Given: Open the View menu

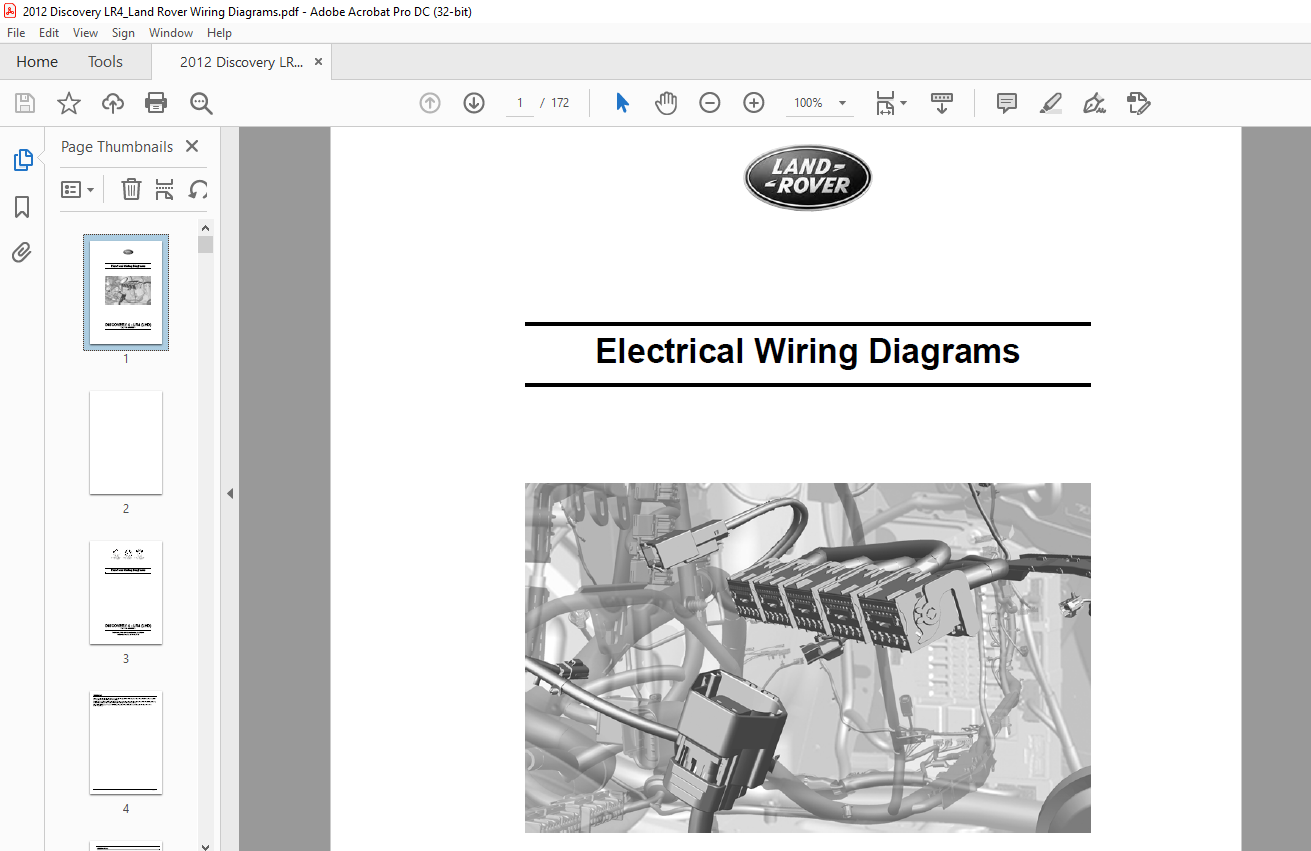Looking at the screenshot, I should point(86,33).
